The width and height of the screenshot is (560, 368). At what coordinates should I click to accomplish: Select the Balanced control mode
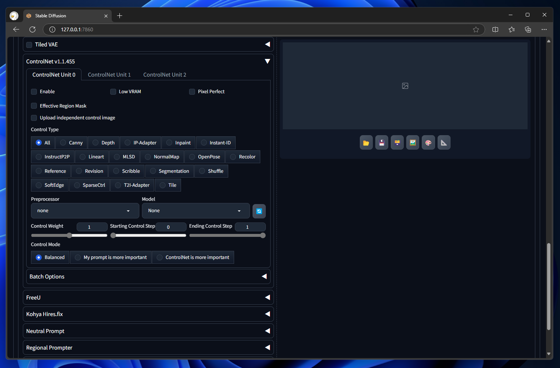(50, 257)
